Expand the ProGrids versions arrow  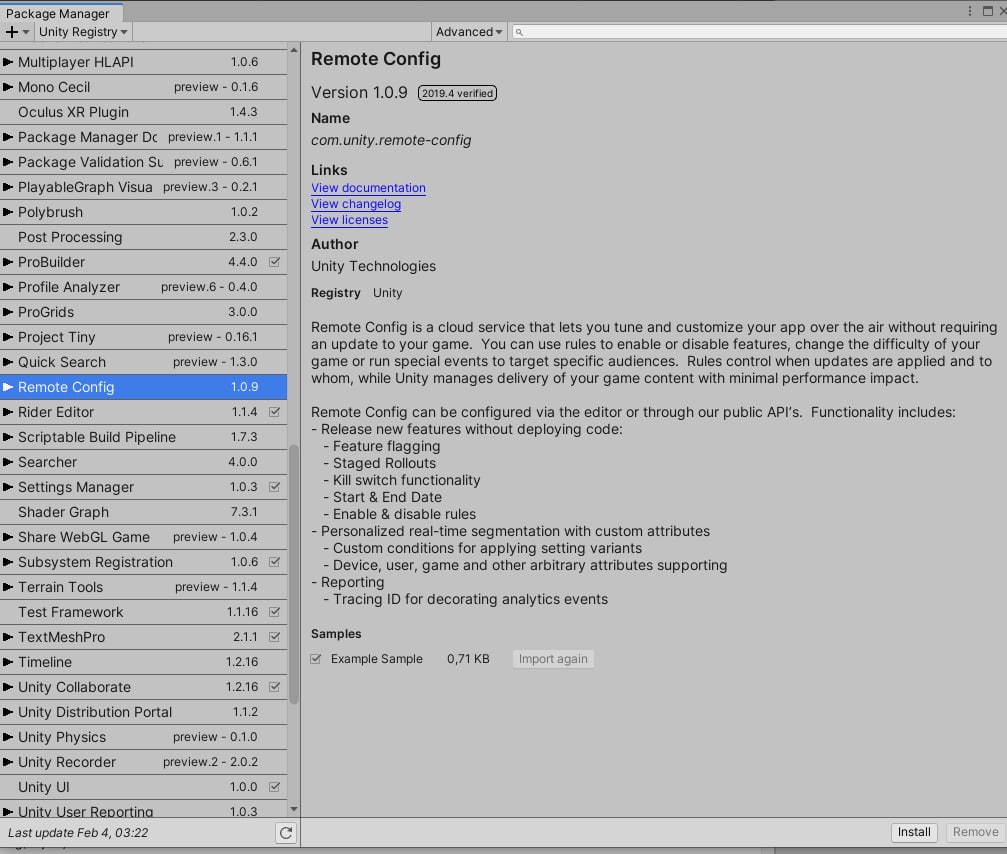(8, 312)
